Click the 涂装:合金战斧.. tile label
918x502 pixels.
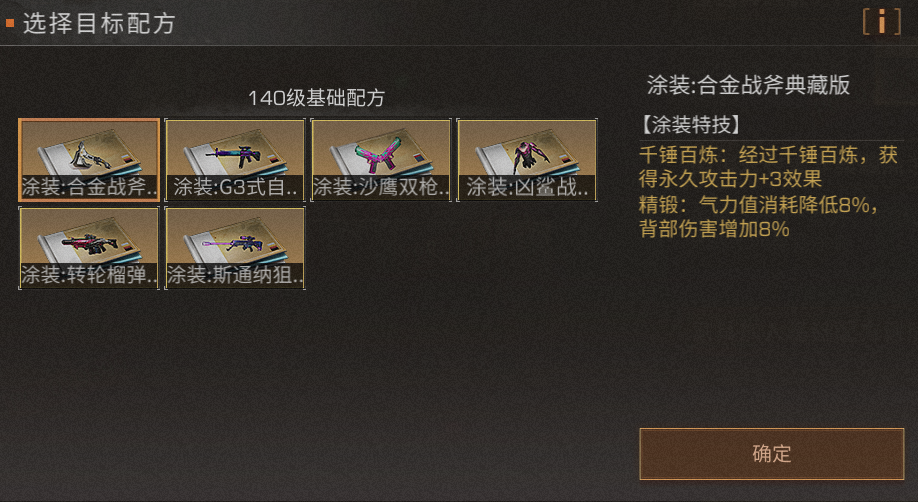[x=89, y=187]
